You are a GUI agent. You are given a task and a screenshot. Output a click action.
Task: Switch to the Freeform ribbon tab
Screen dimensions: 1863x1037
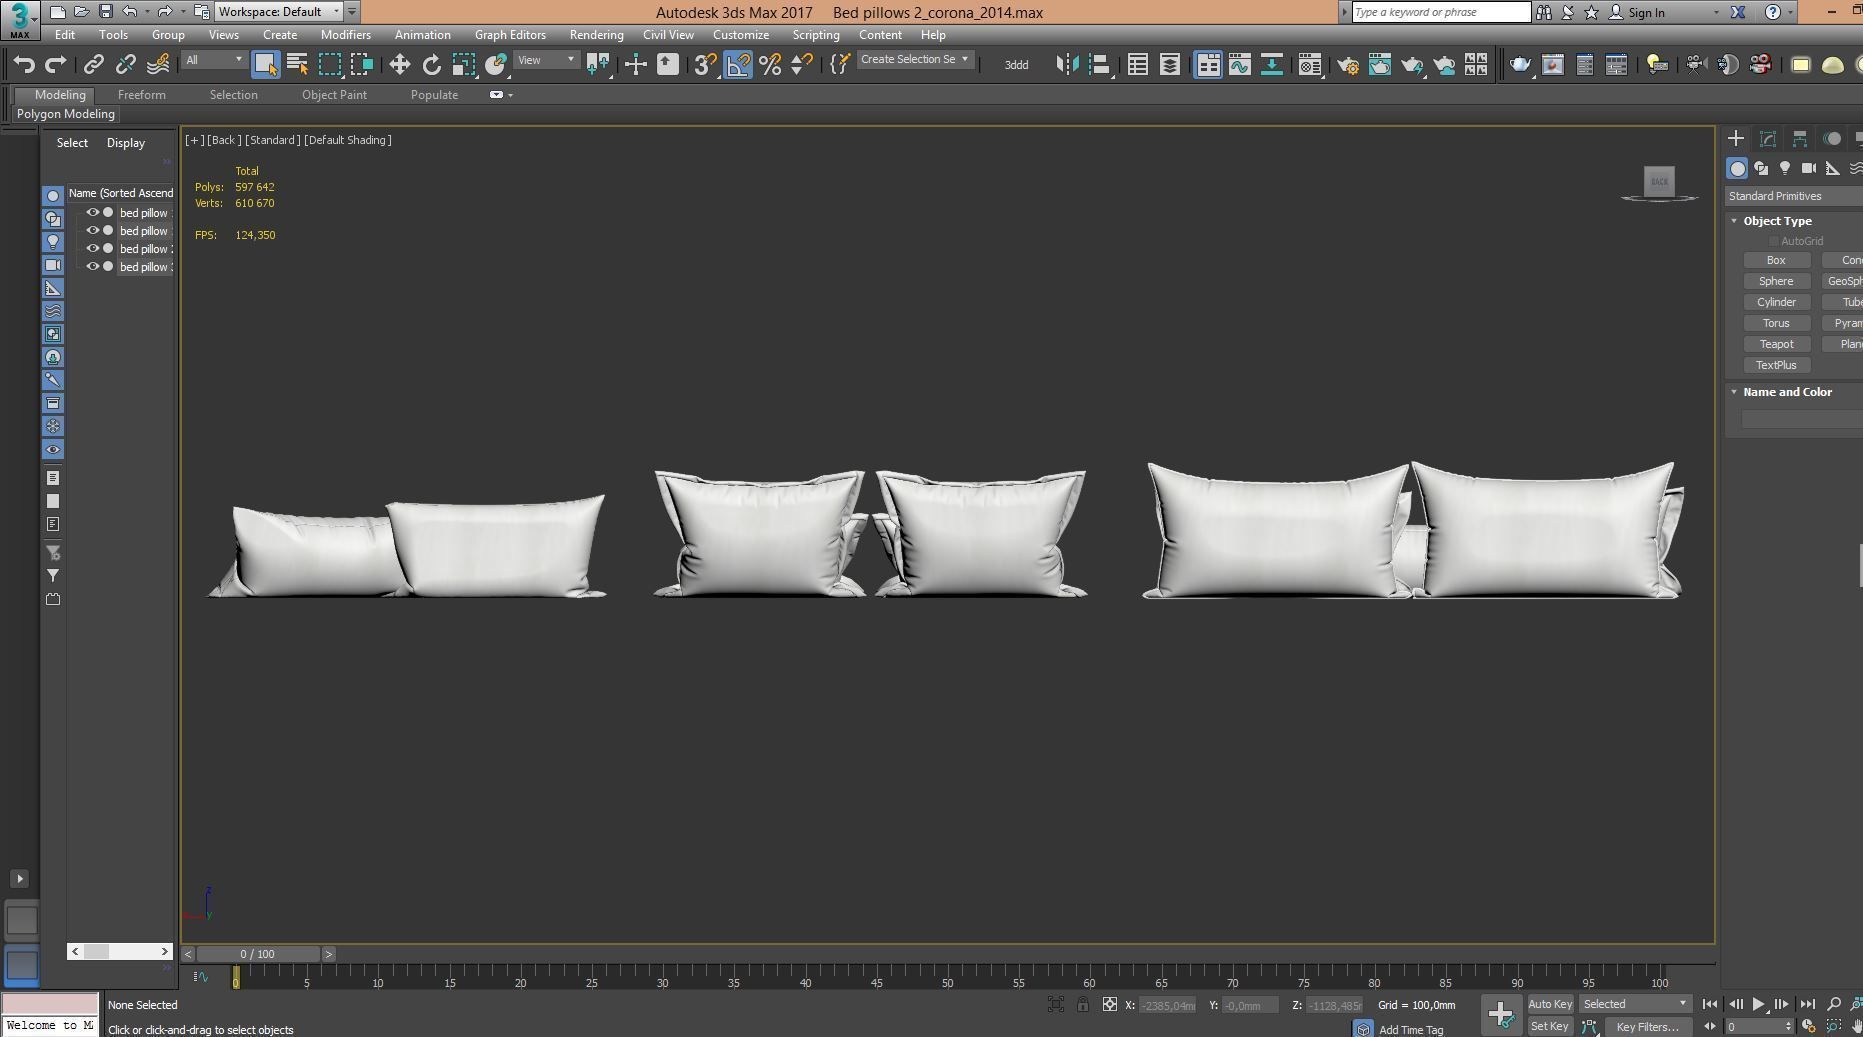142,95
